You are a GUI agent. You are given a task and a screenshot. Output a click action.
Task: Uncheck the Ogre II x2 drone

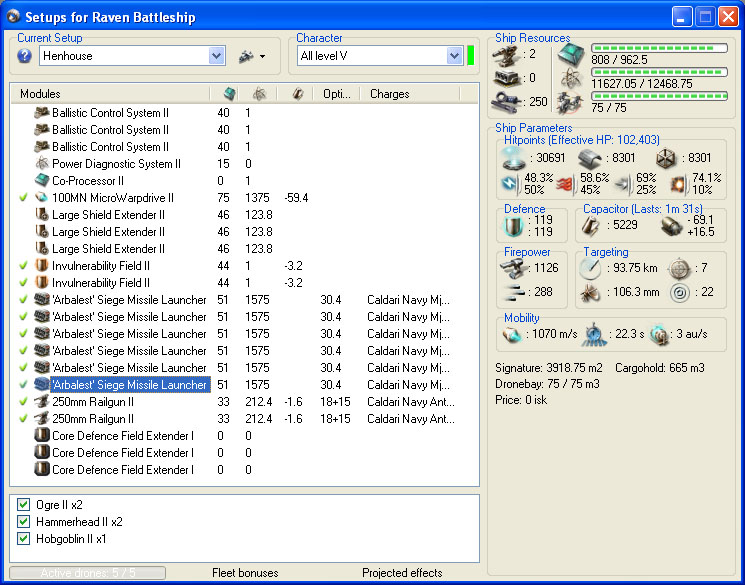[x=24, y=505]
